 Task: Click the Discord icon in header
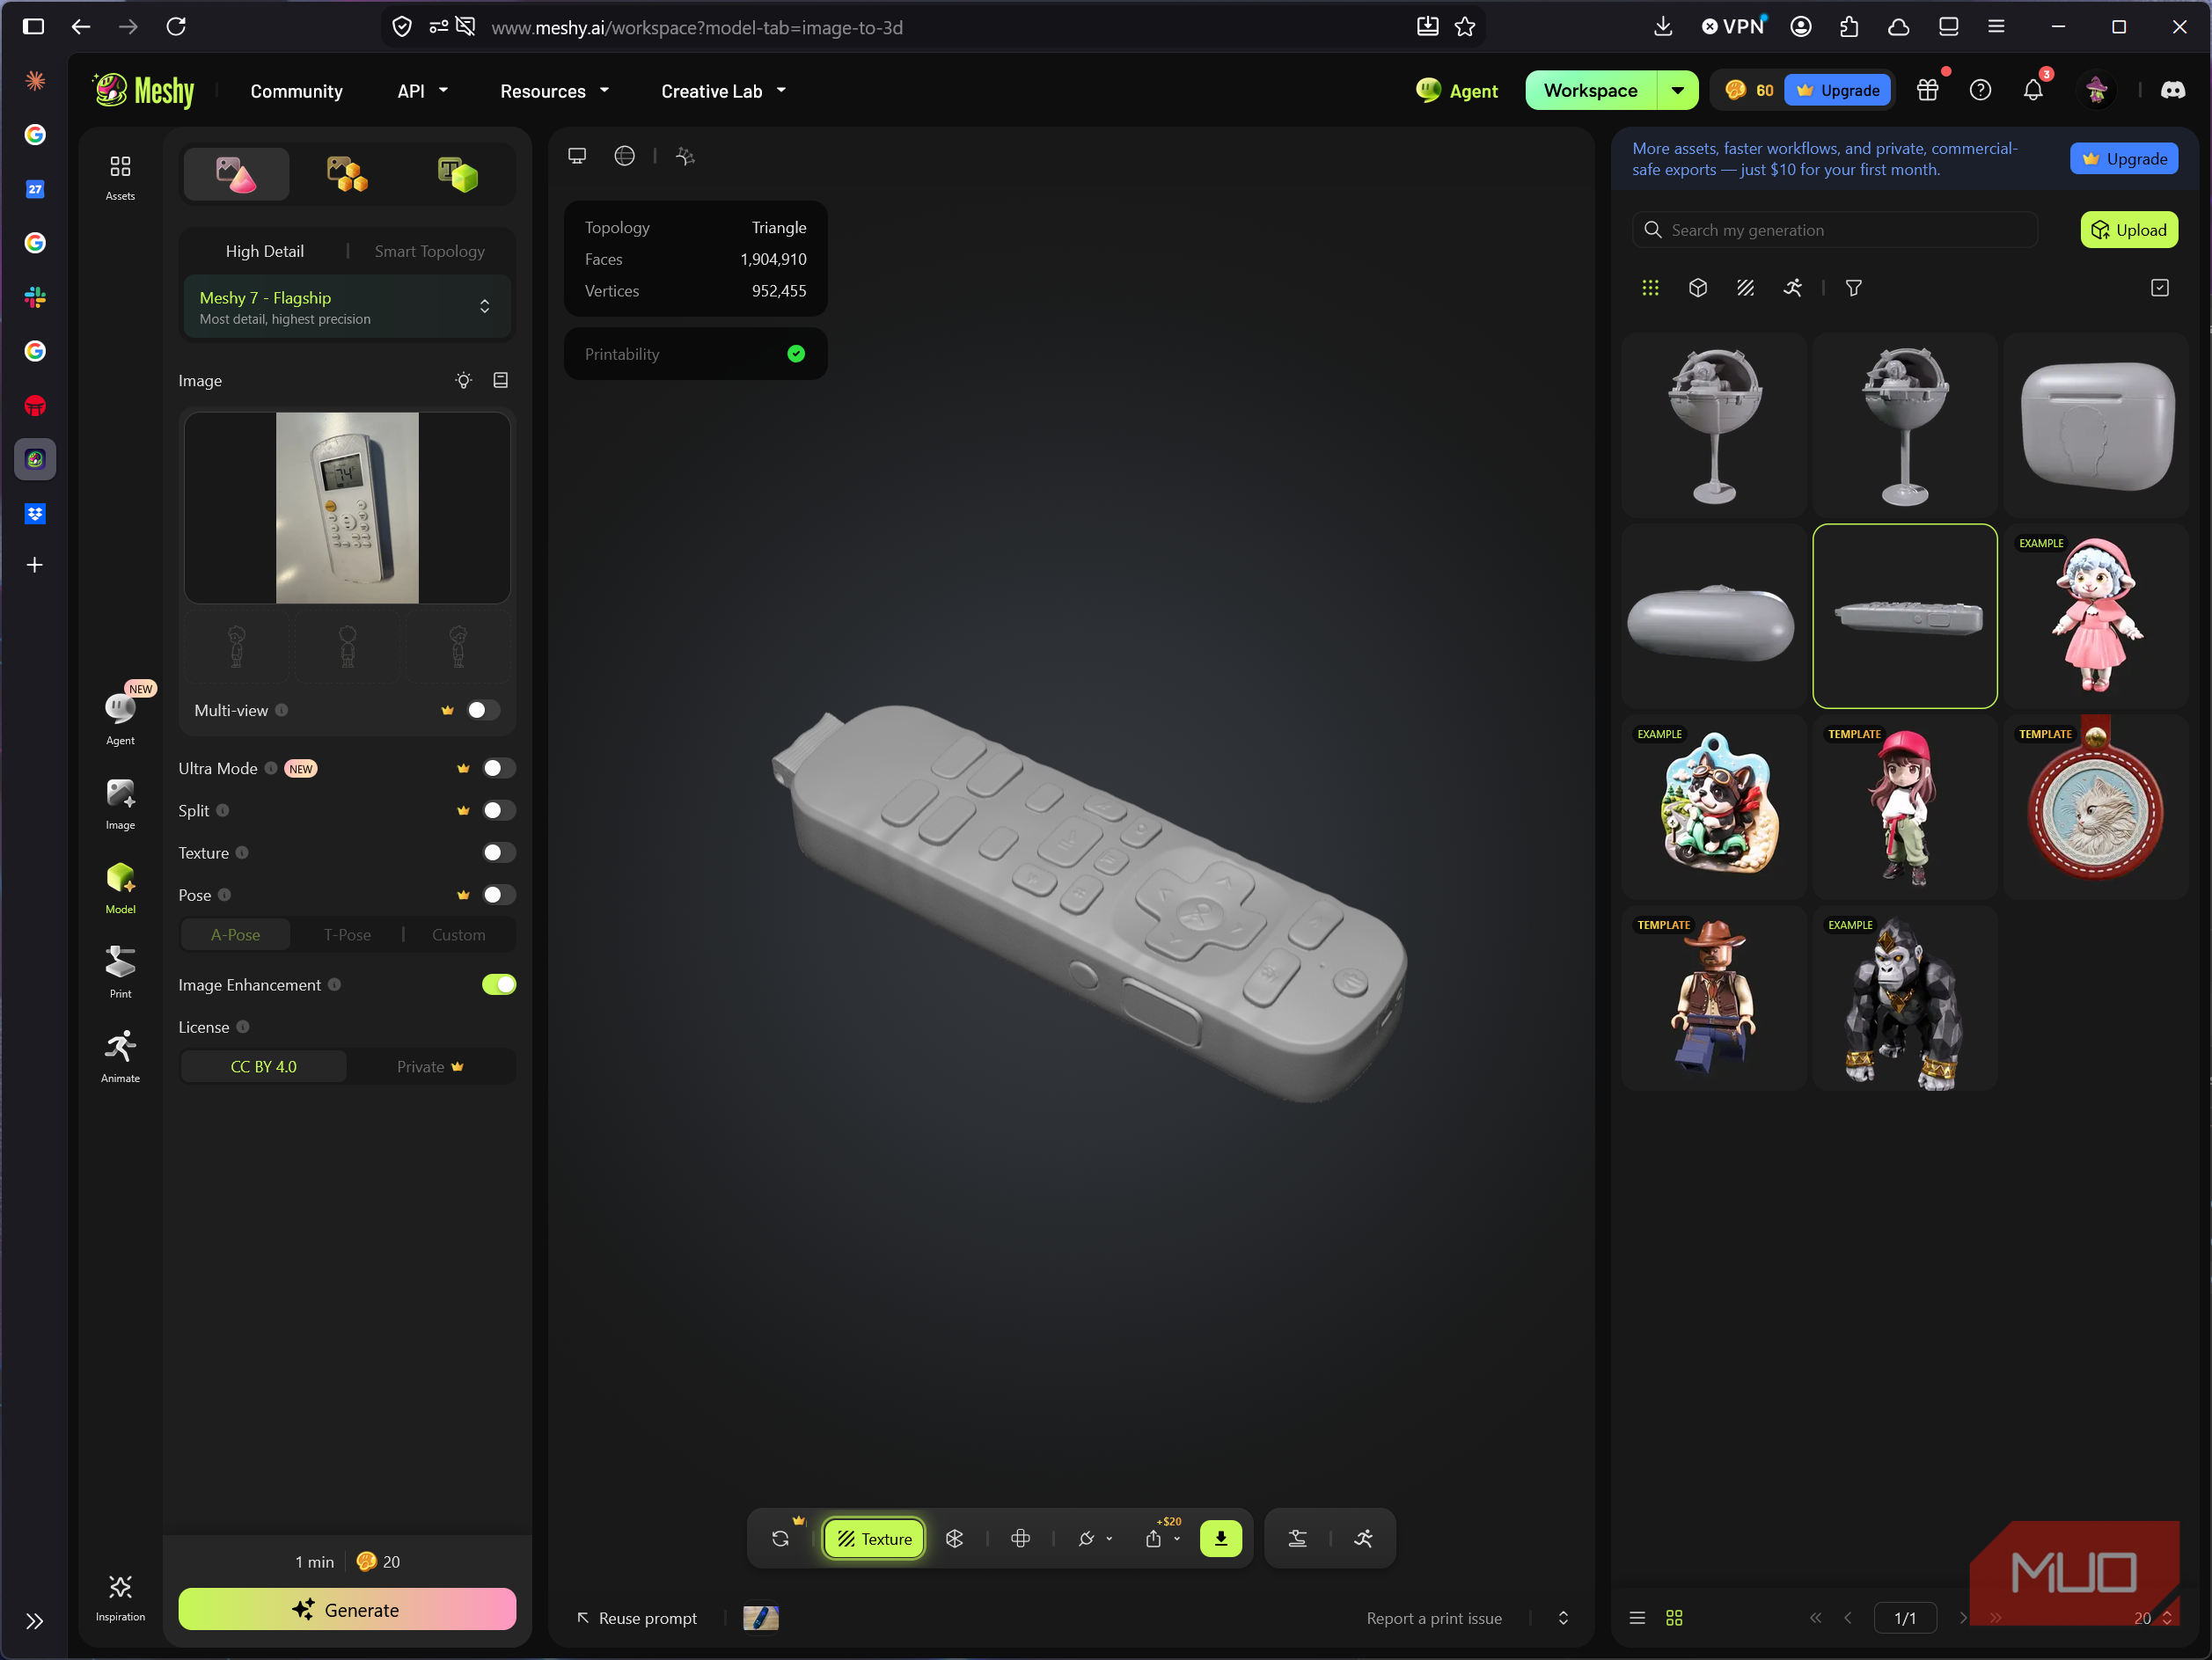[2173, 90]
